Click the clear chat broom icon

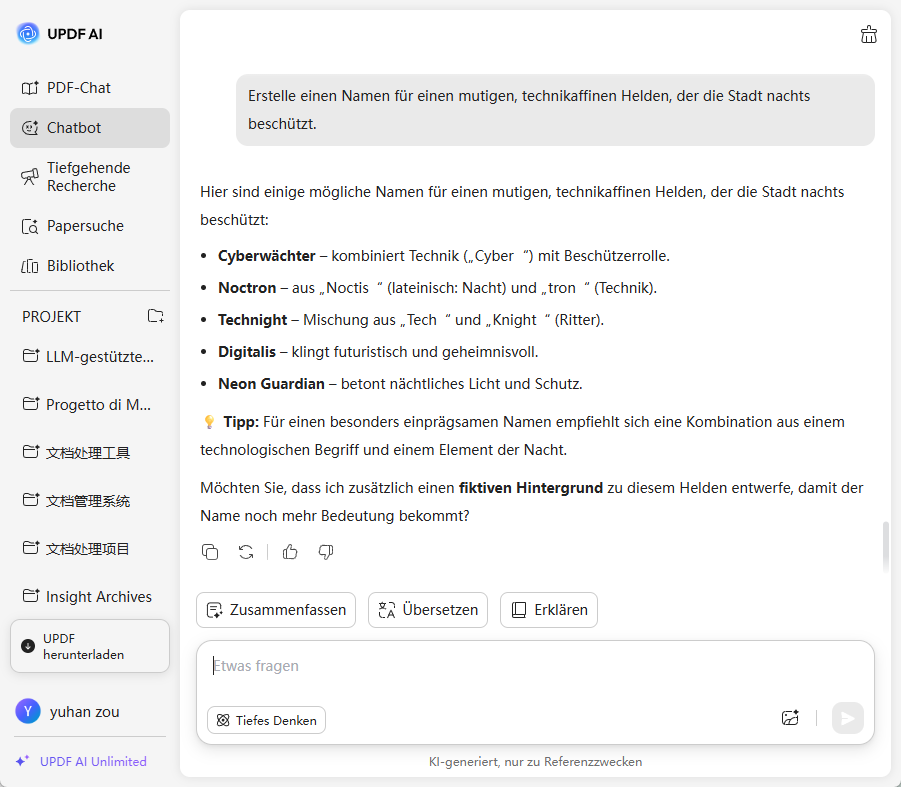point(868,35)
